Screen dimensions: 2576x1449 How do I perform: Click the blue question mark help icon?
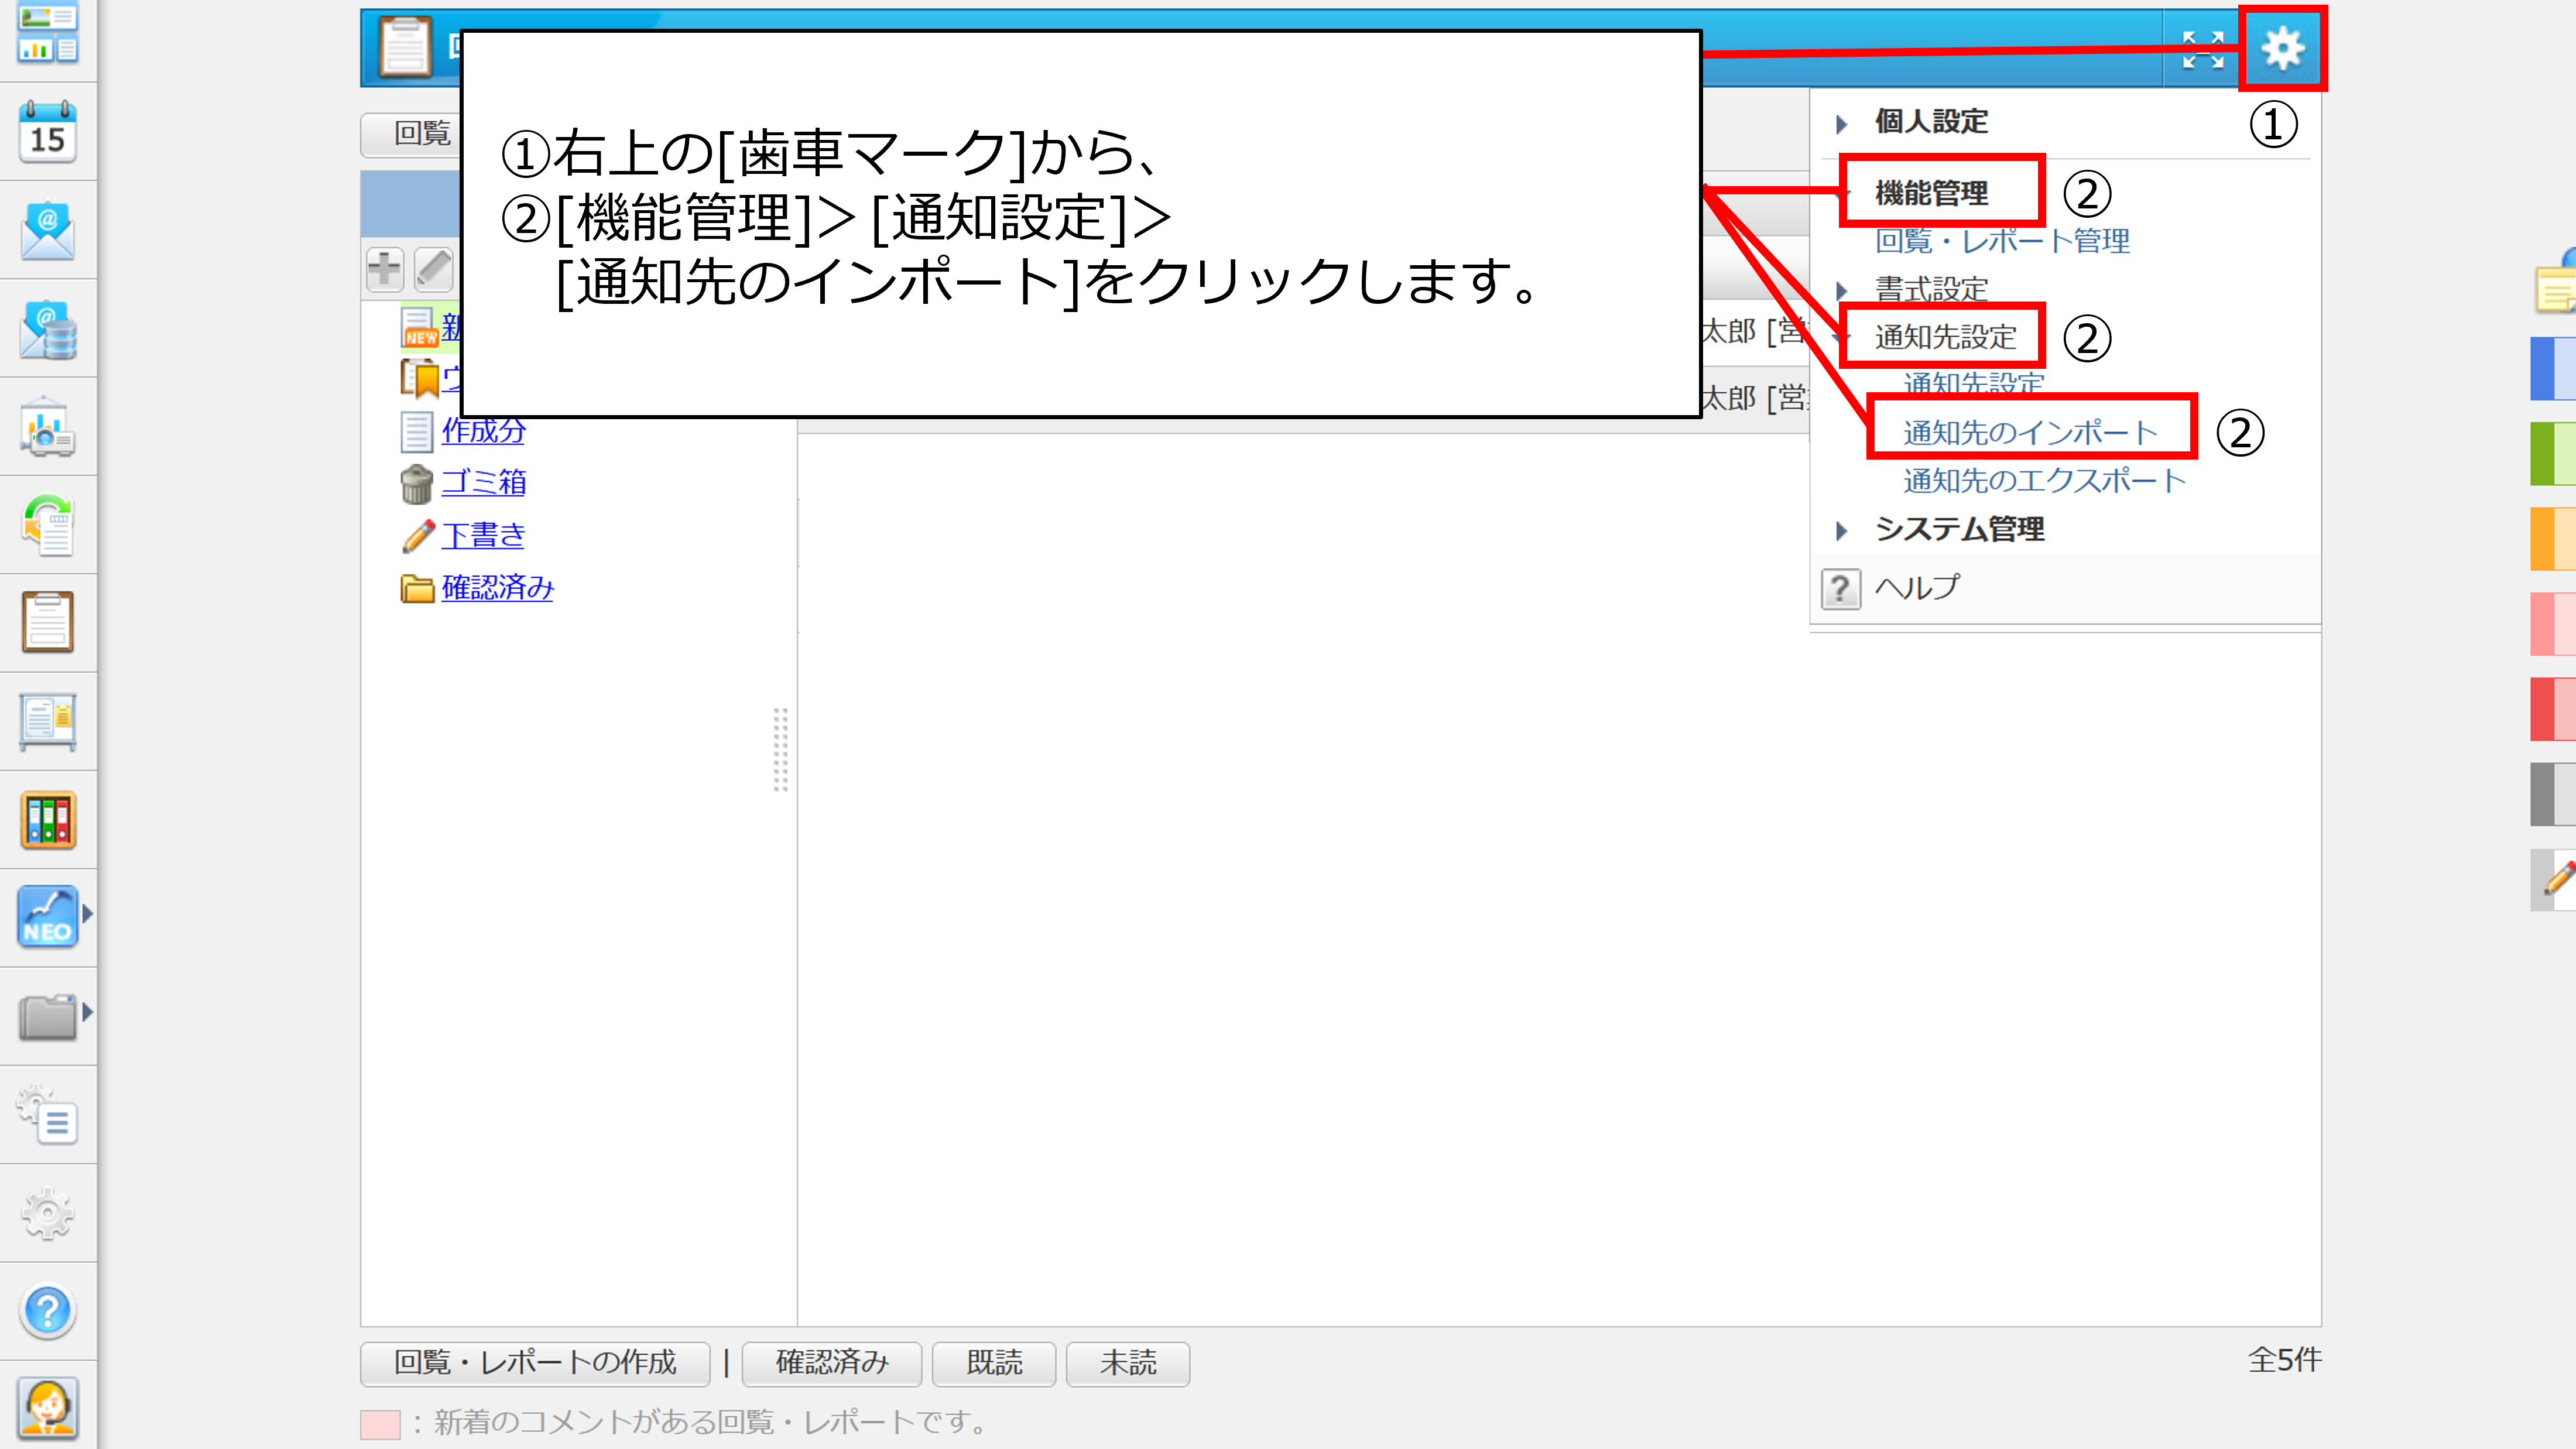point(47,1310)
